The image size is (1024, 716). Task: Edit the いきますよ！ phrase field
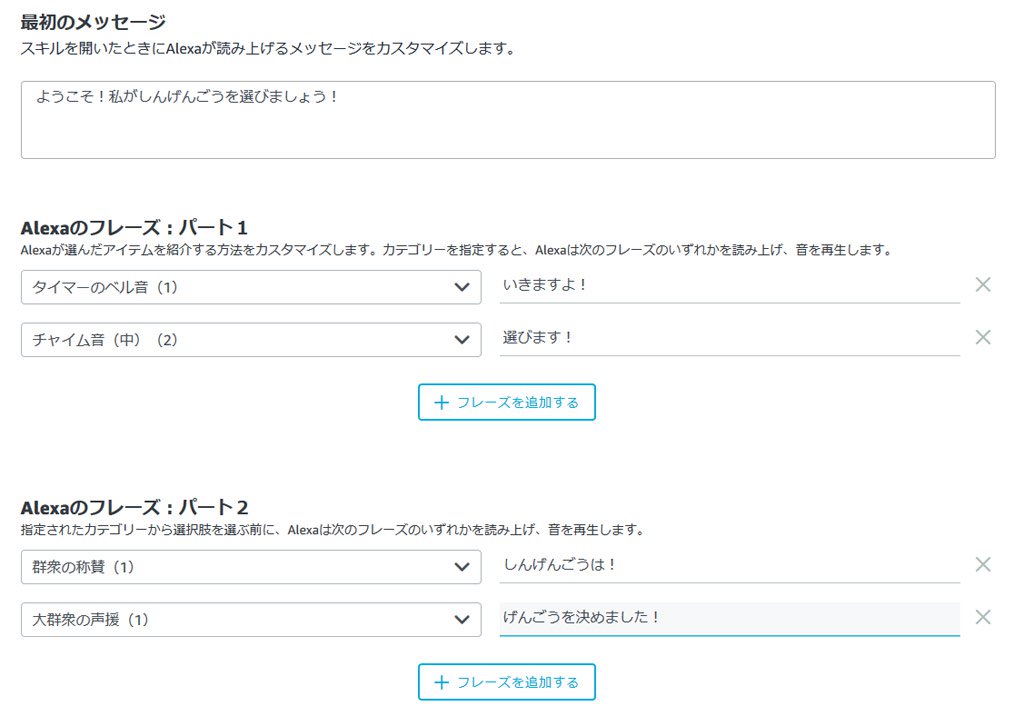(x=729, y=286)
